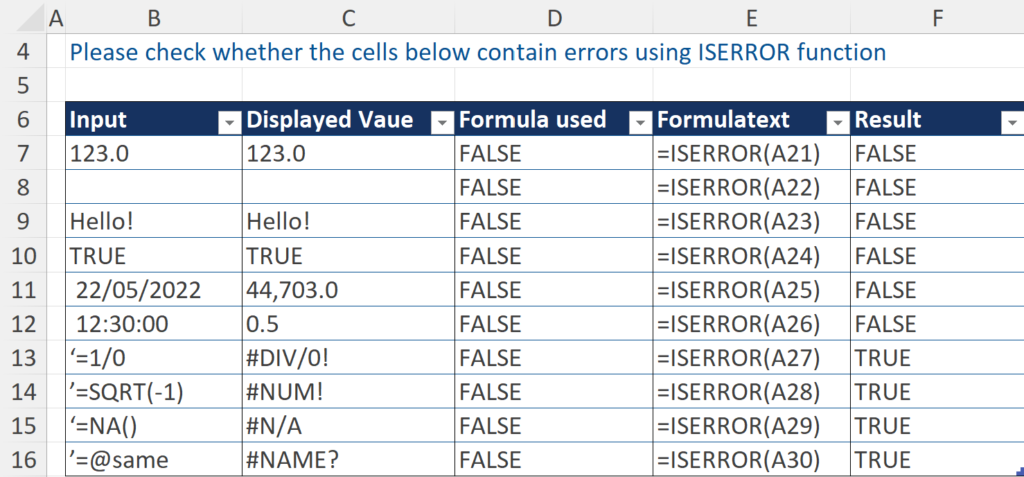Select column F header
1024x477 pixels.
pyautogui.click(x=935, y=17)
